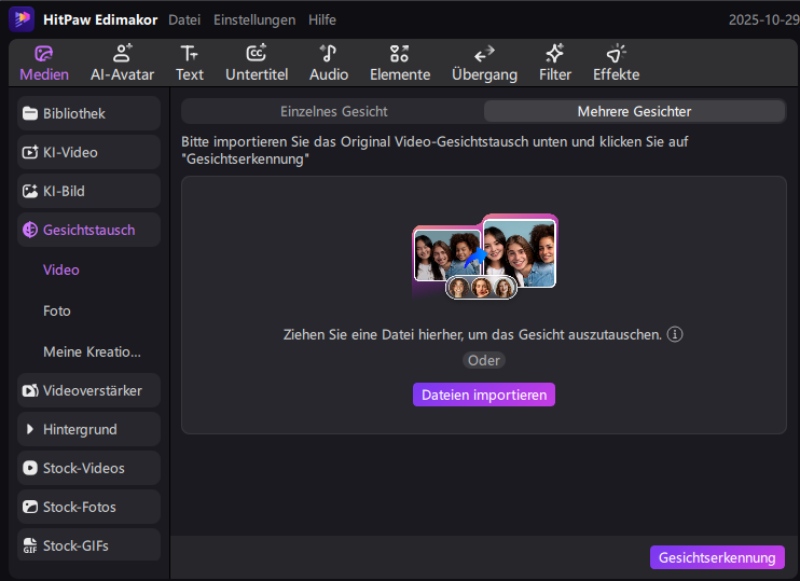Click the info icon beside drag hint
800x581 pixels.
point(675,335)
